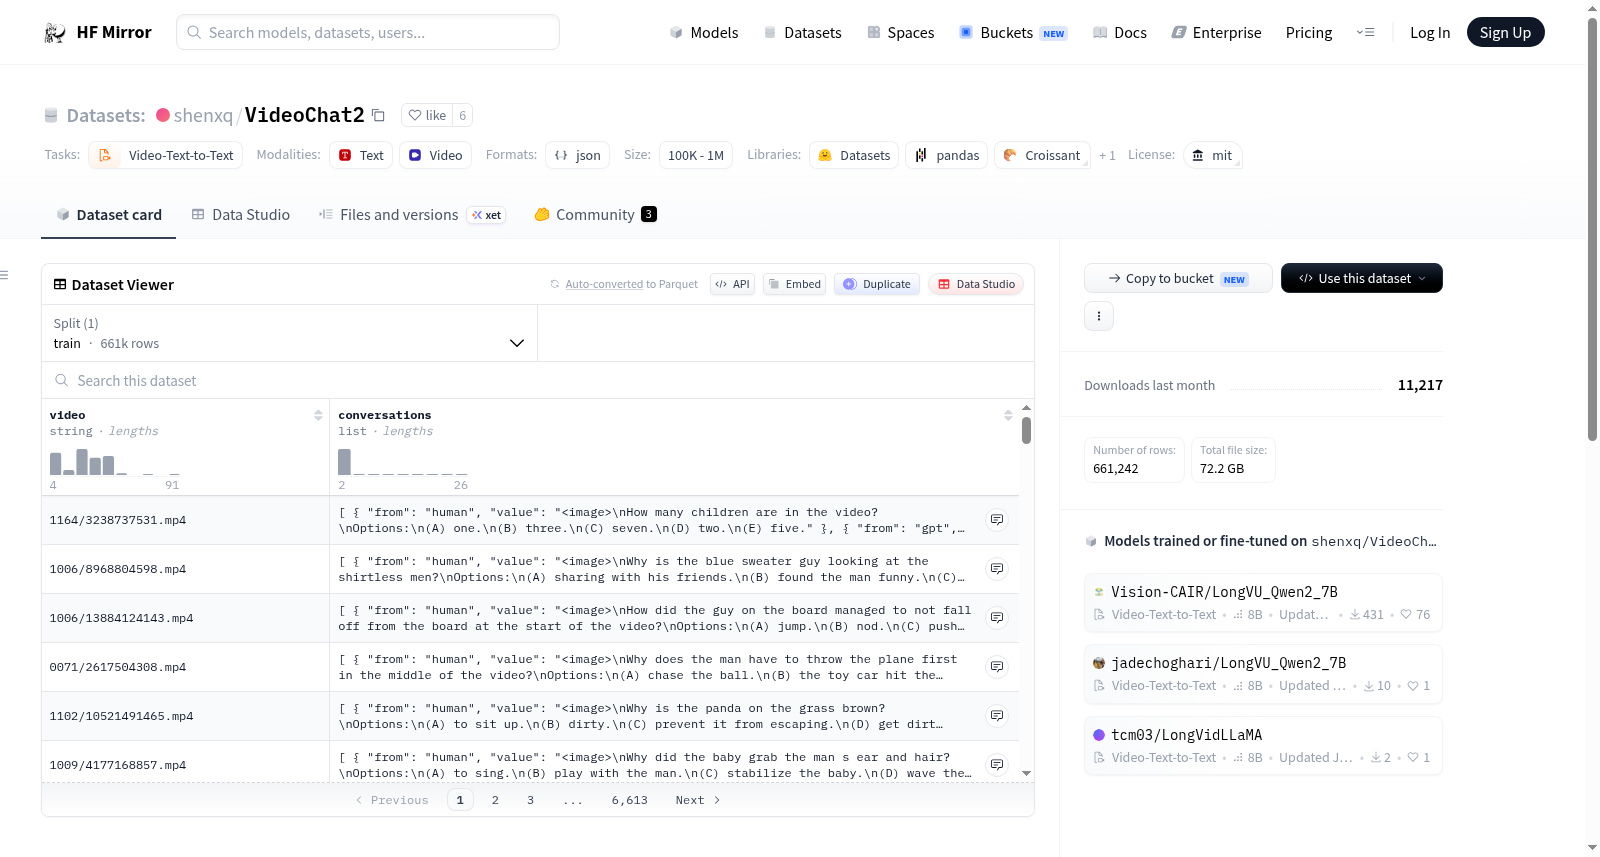Open the Datasets menu
This screenshot has height=857, width=1600.
pos(802,33)
